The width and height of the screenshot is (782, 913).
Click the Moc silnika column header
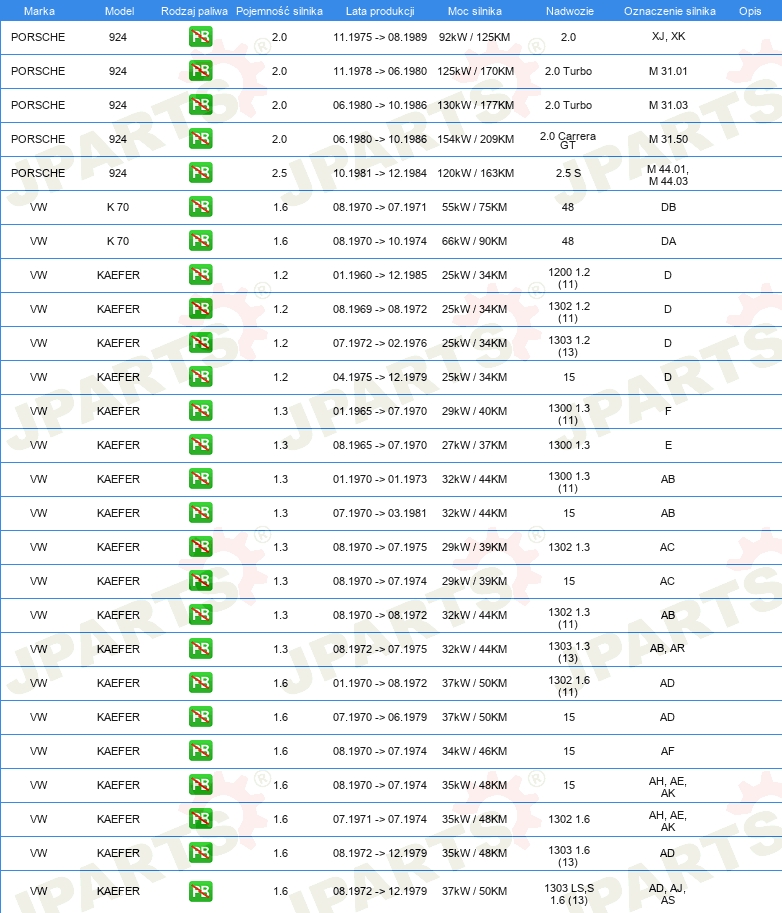tap(475, 11)
